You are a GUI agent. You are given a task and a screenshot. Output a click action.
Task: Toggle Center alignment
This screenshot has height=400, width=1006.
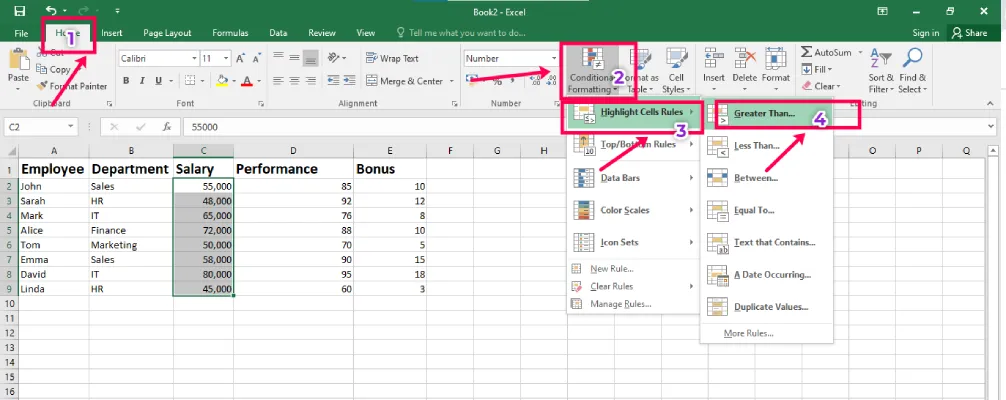pos(294,81)
